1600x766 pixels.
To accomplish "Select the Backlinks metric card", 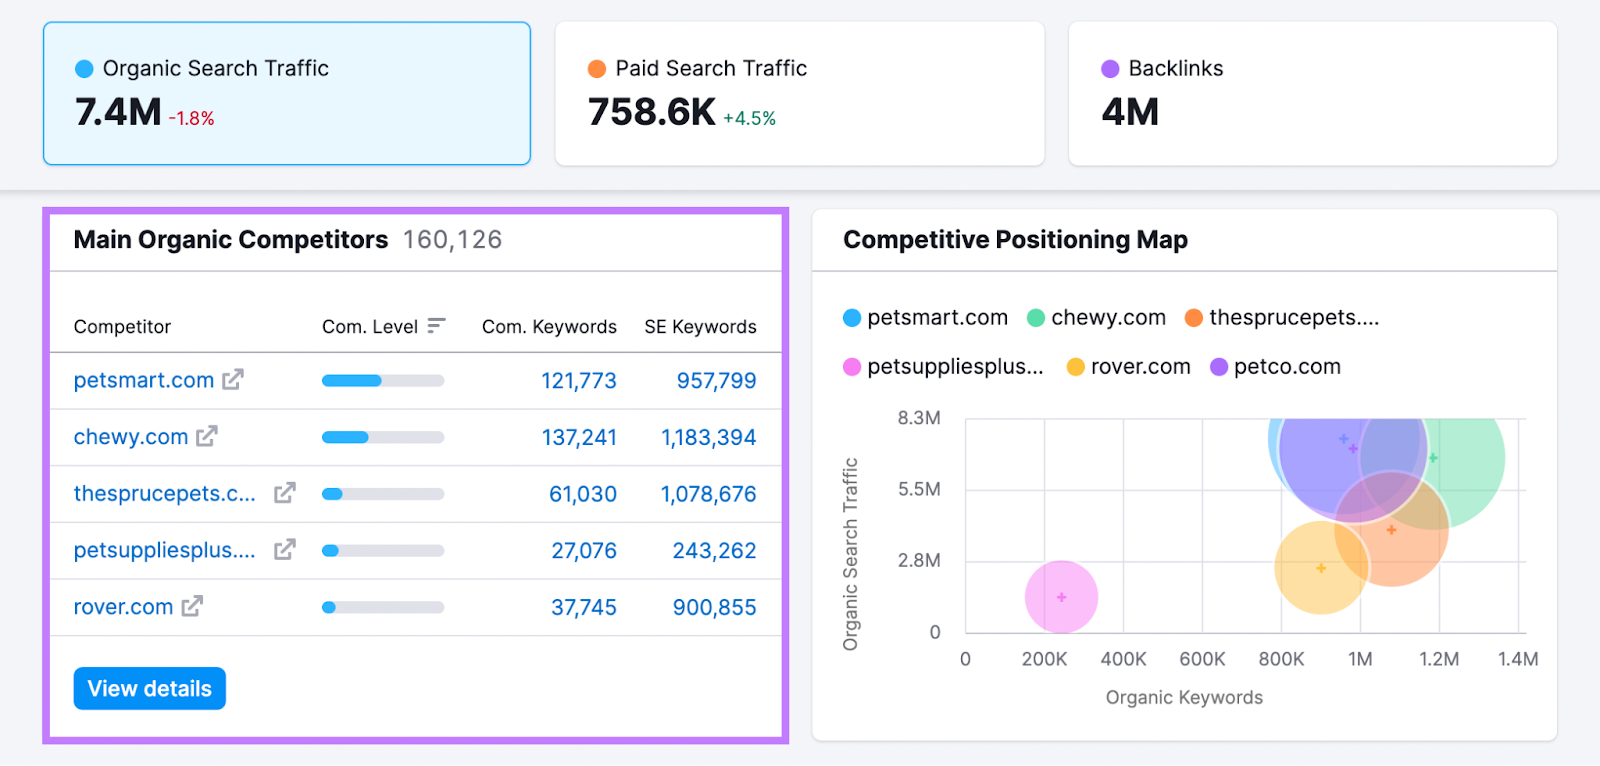I will pos(1312,94).
